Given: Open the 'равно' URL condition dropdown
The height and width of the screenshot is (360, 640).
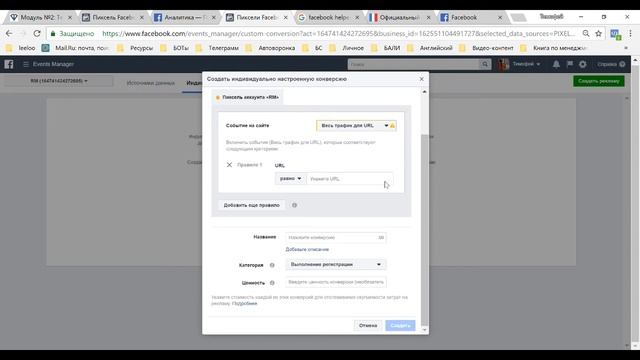Looking at the screenshot, I should coord(290,178).
